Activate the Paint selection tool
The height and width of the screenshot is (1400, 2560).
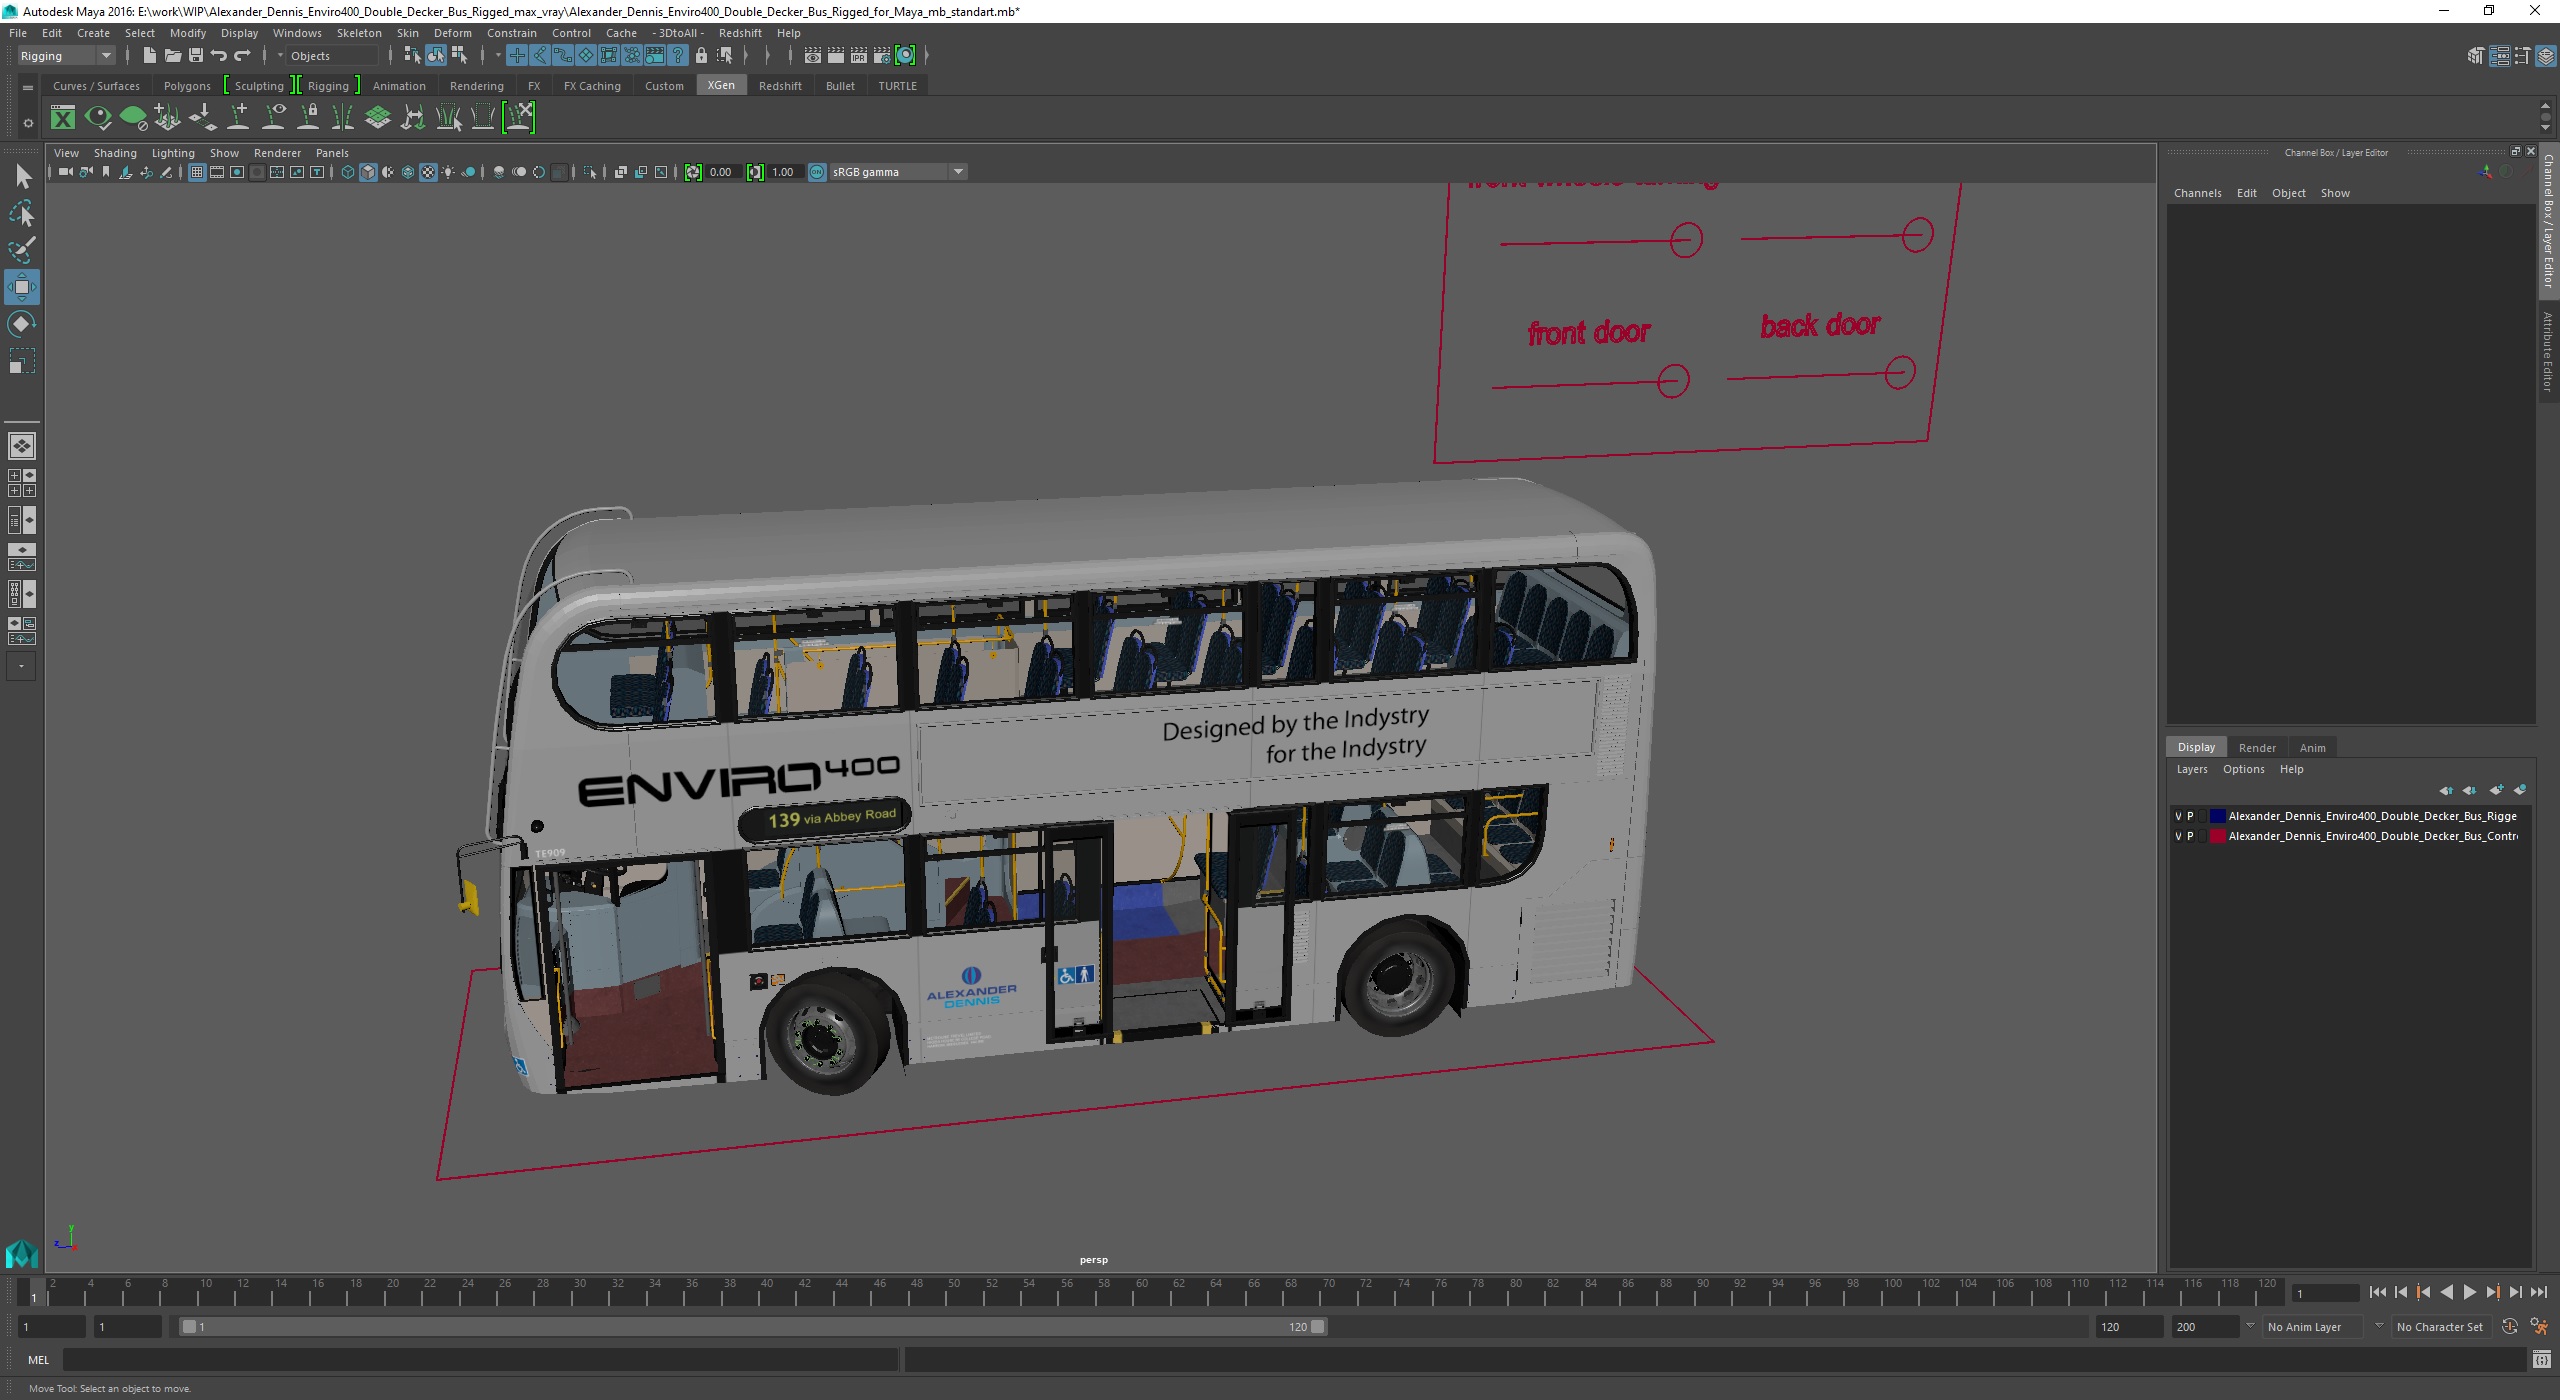point(22,250)
